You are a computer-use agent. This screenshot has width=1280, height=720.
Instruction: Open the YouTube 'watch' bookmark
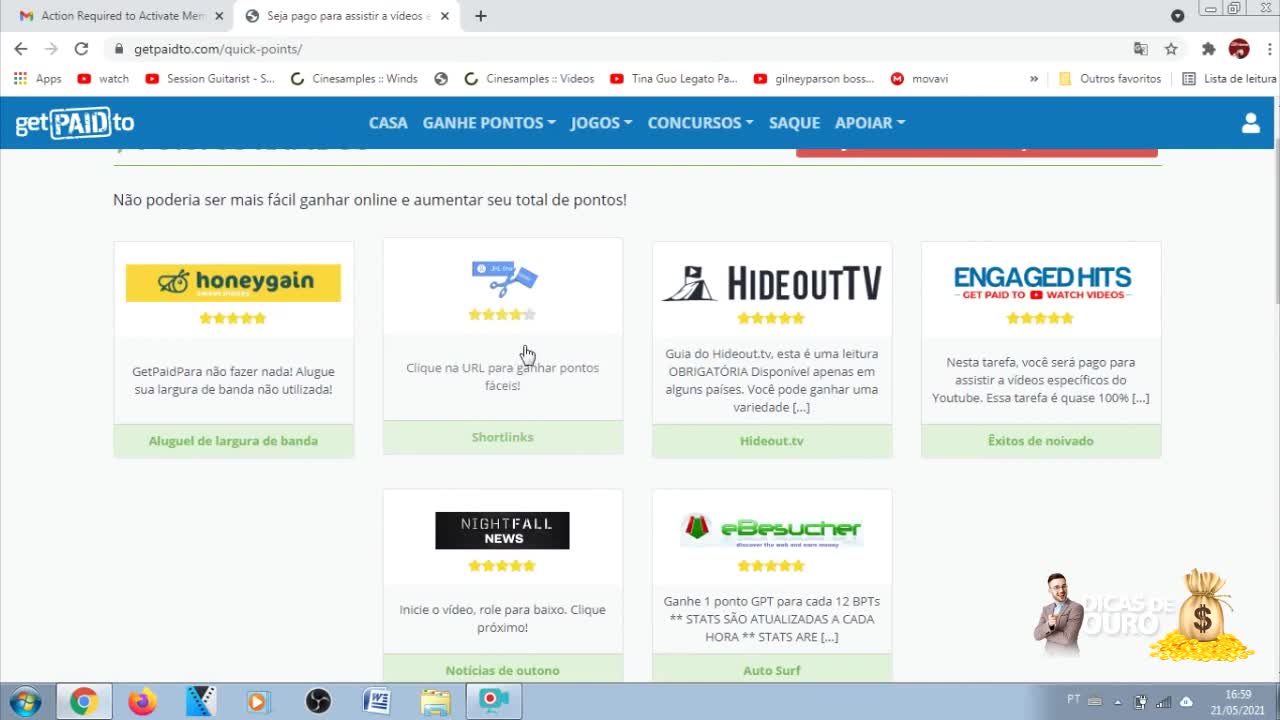pos(103,79)
